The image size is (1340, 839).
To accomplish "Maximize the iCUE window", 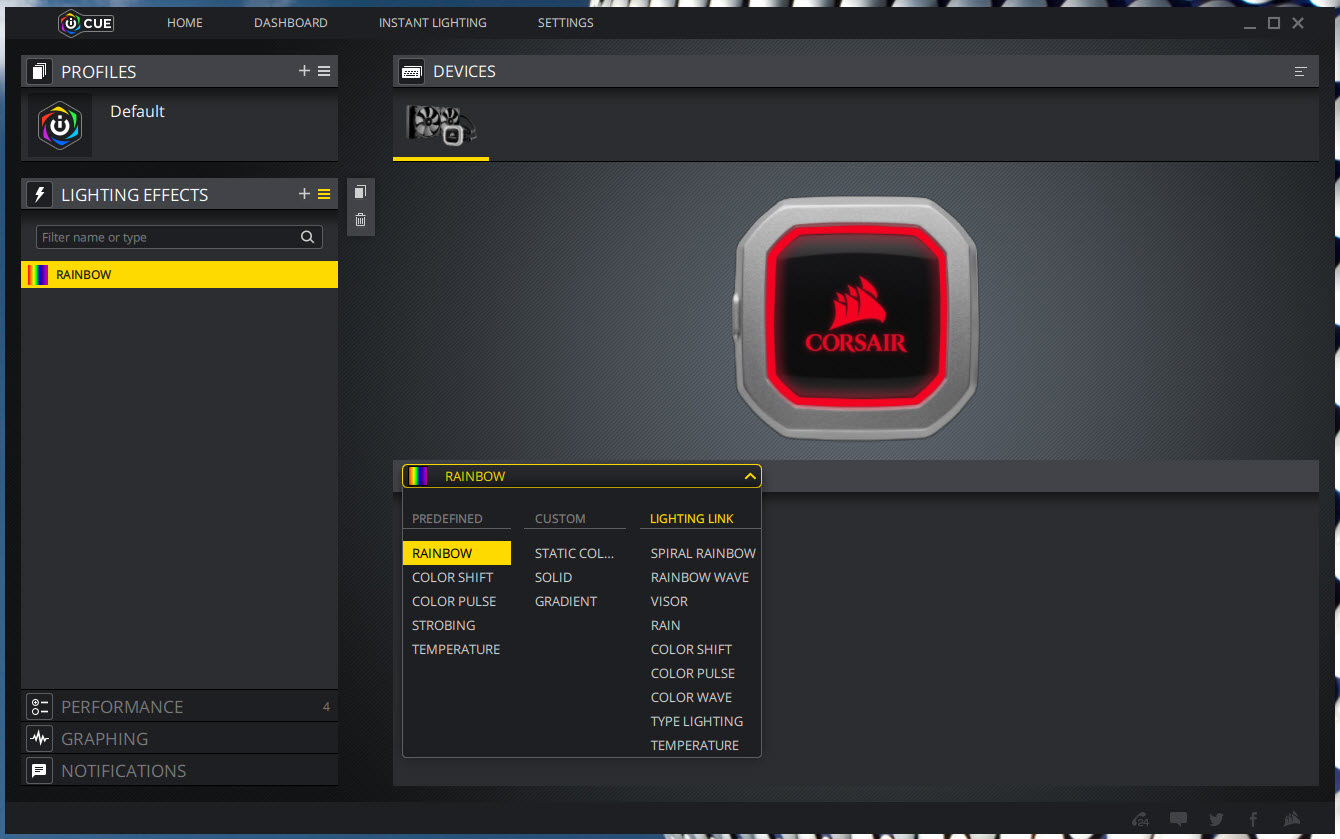I will (x=1274, y=23).
